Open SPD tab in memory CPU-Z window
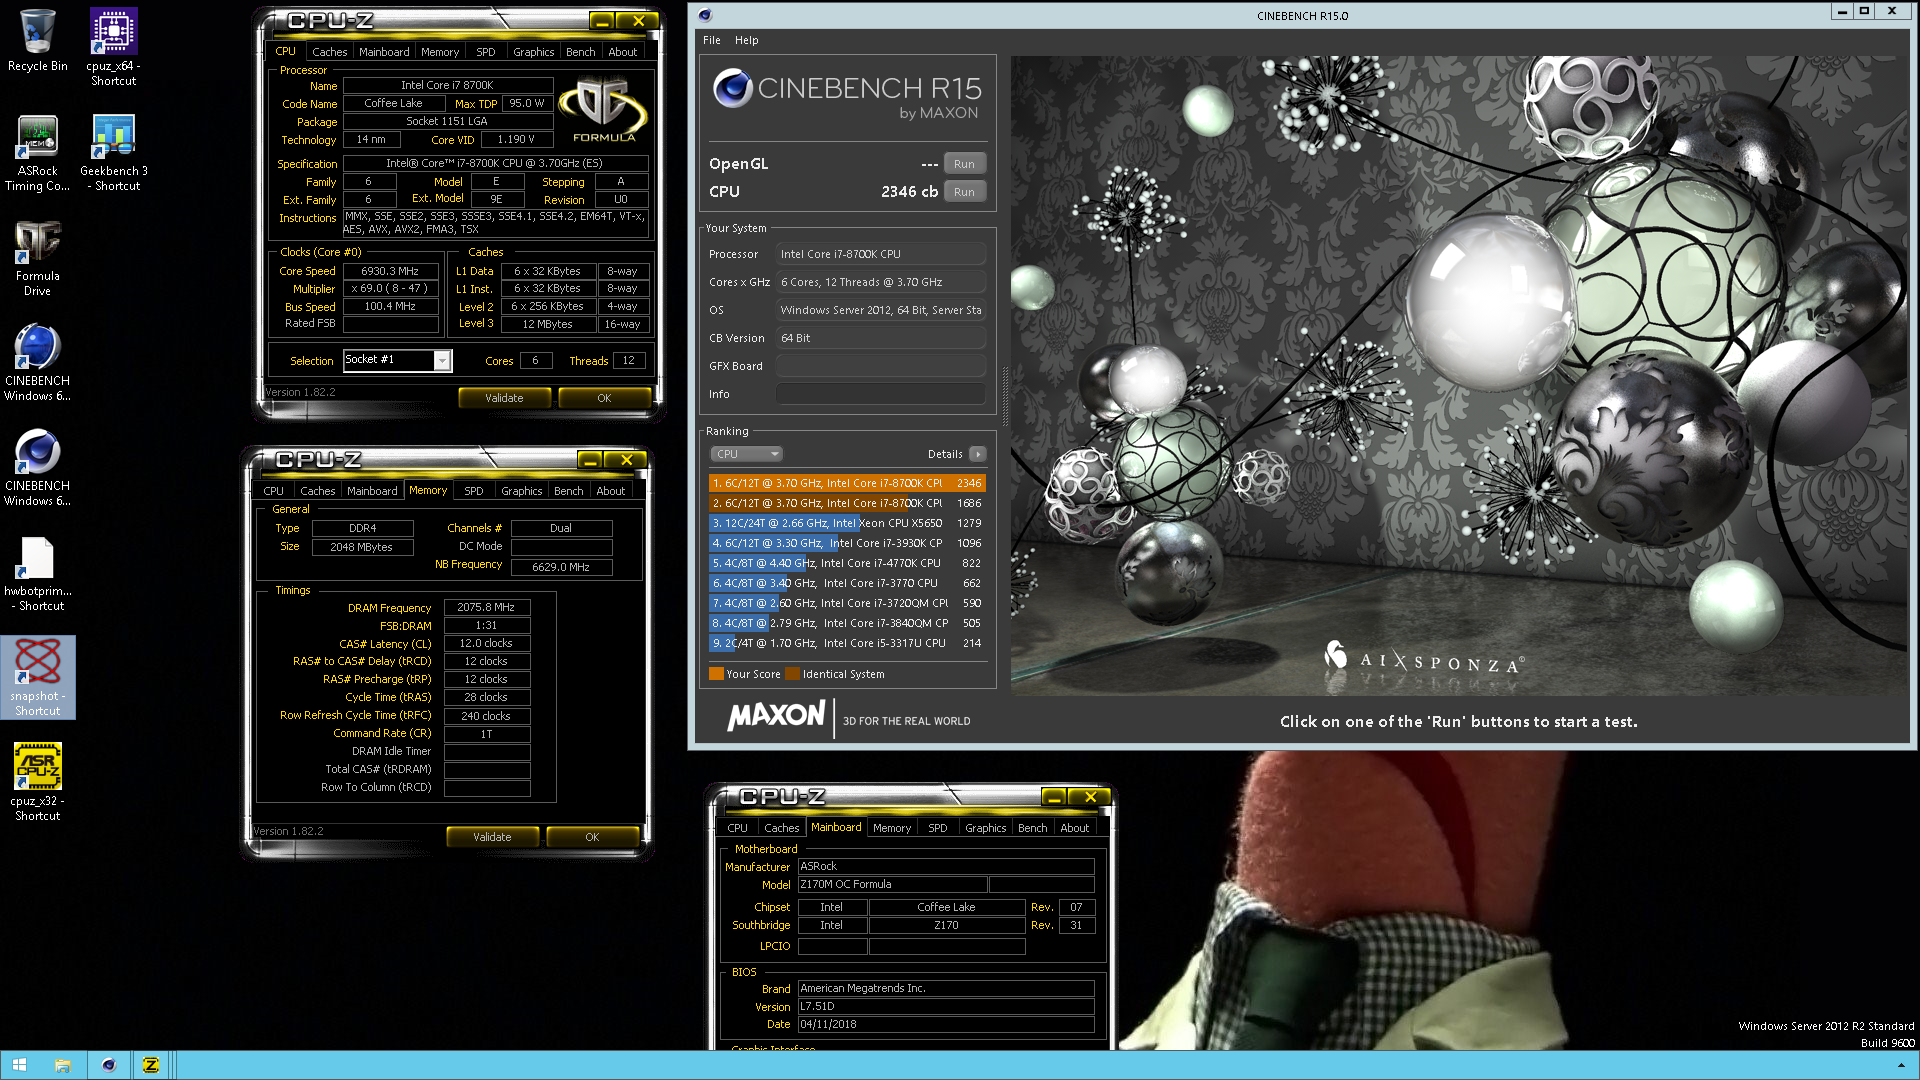The image size is (1920, 1080). (473, 491)
